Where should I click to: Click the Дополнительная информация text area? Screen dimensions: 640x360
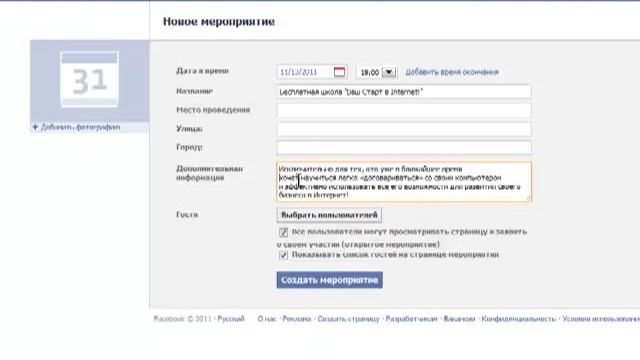[x=404, y=182]
